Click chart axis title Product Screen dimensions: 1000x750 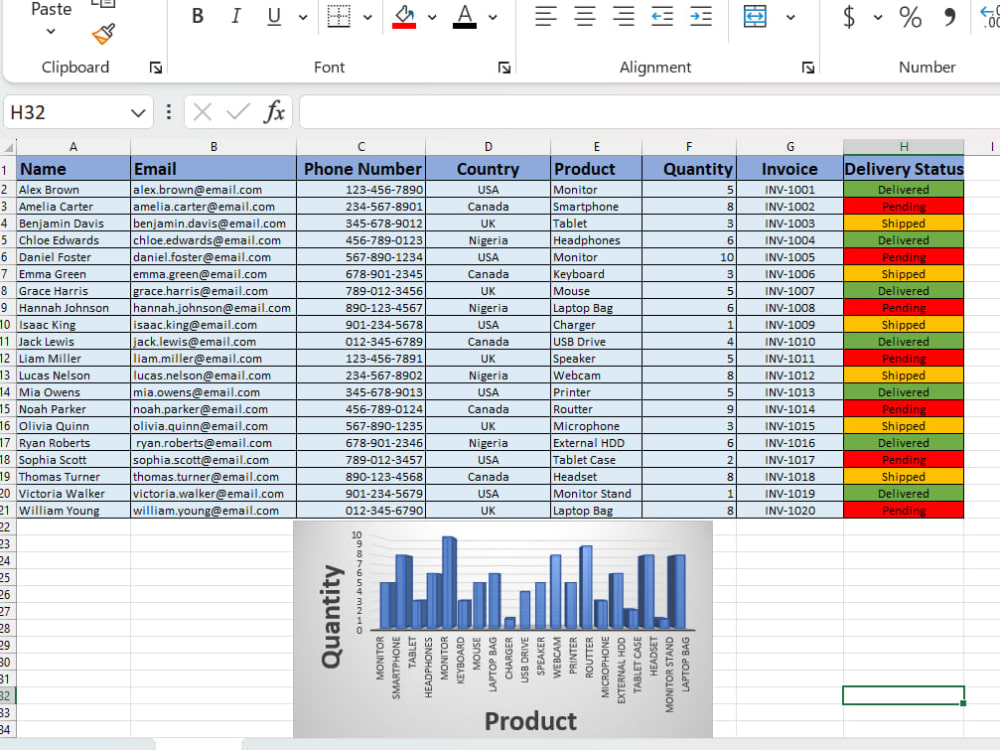[531, 721]
